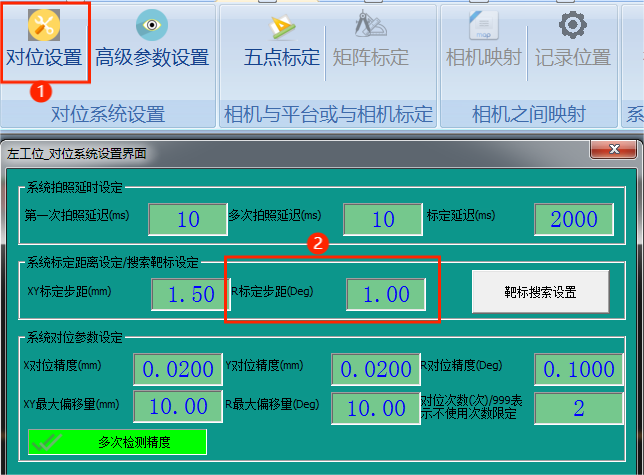This screenshot has width=644, height=475.
Task: Select the 矩阵标定 icon
Action: pos(370,25)
